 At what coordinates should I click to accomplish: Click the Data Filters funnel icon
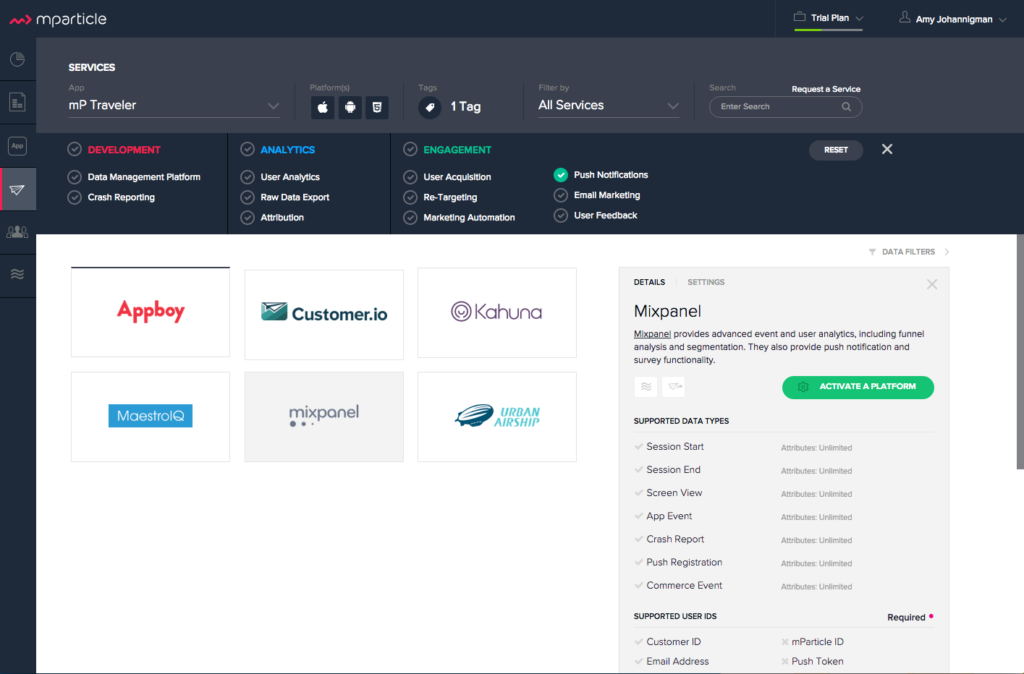[x=872, y=252]
